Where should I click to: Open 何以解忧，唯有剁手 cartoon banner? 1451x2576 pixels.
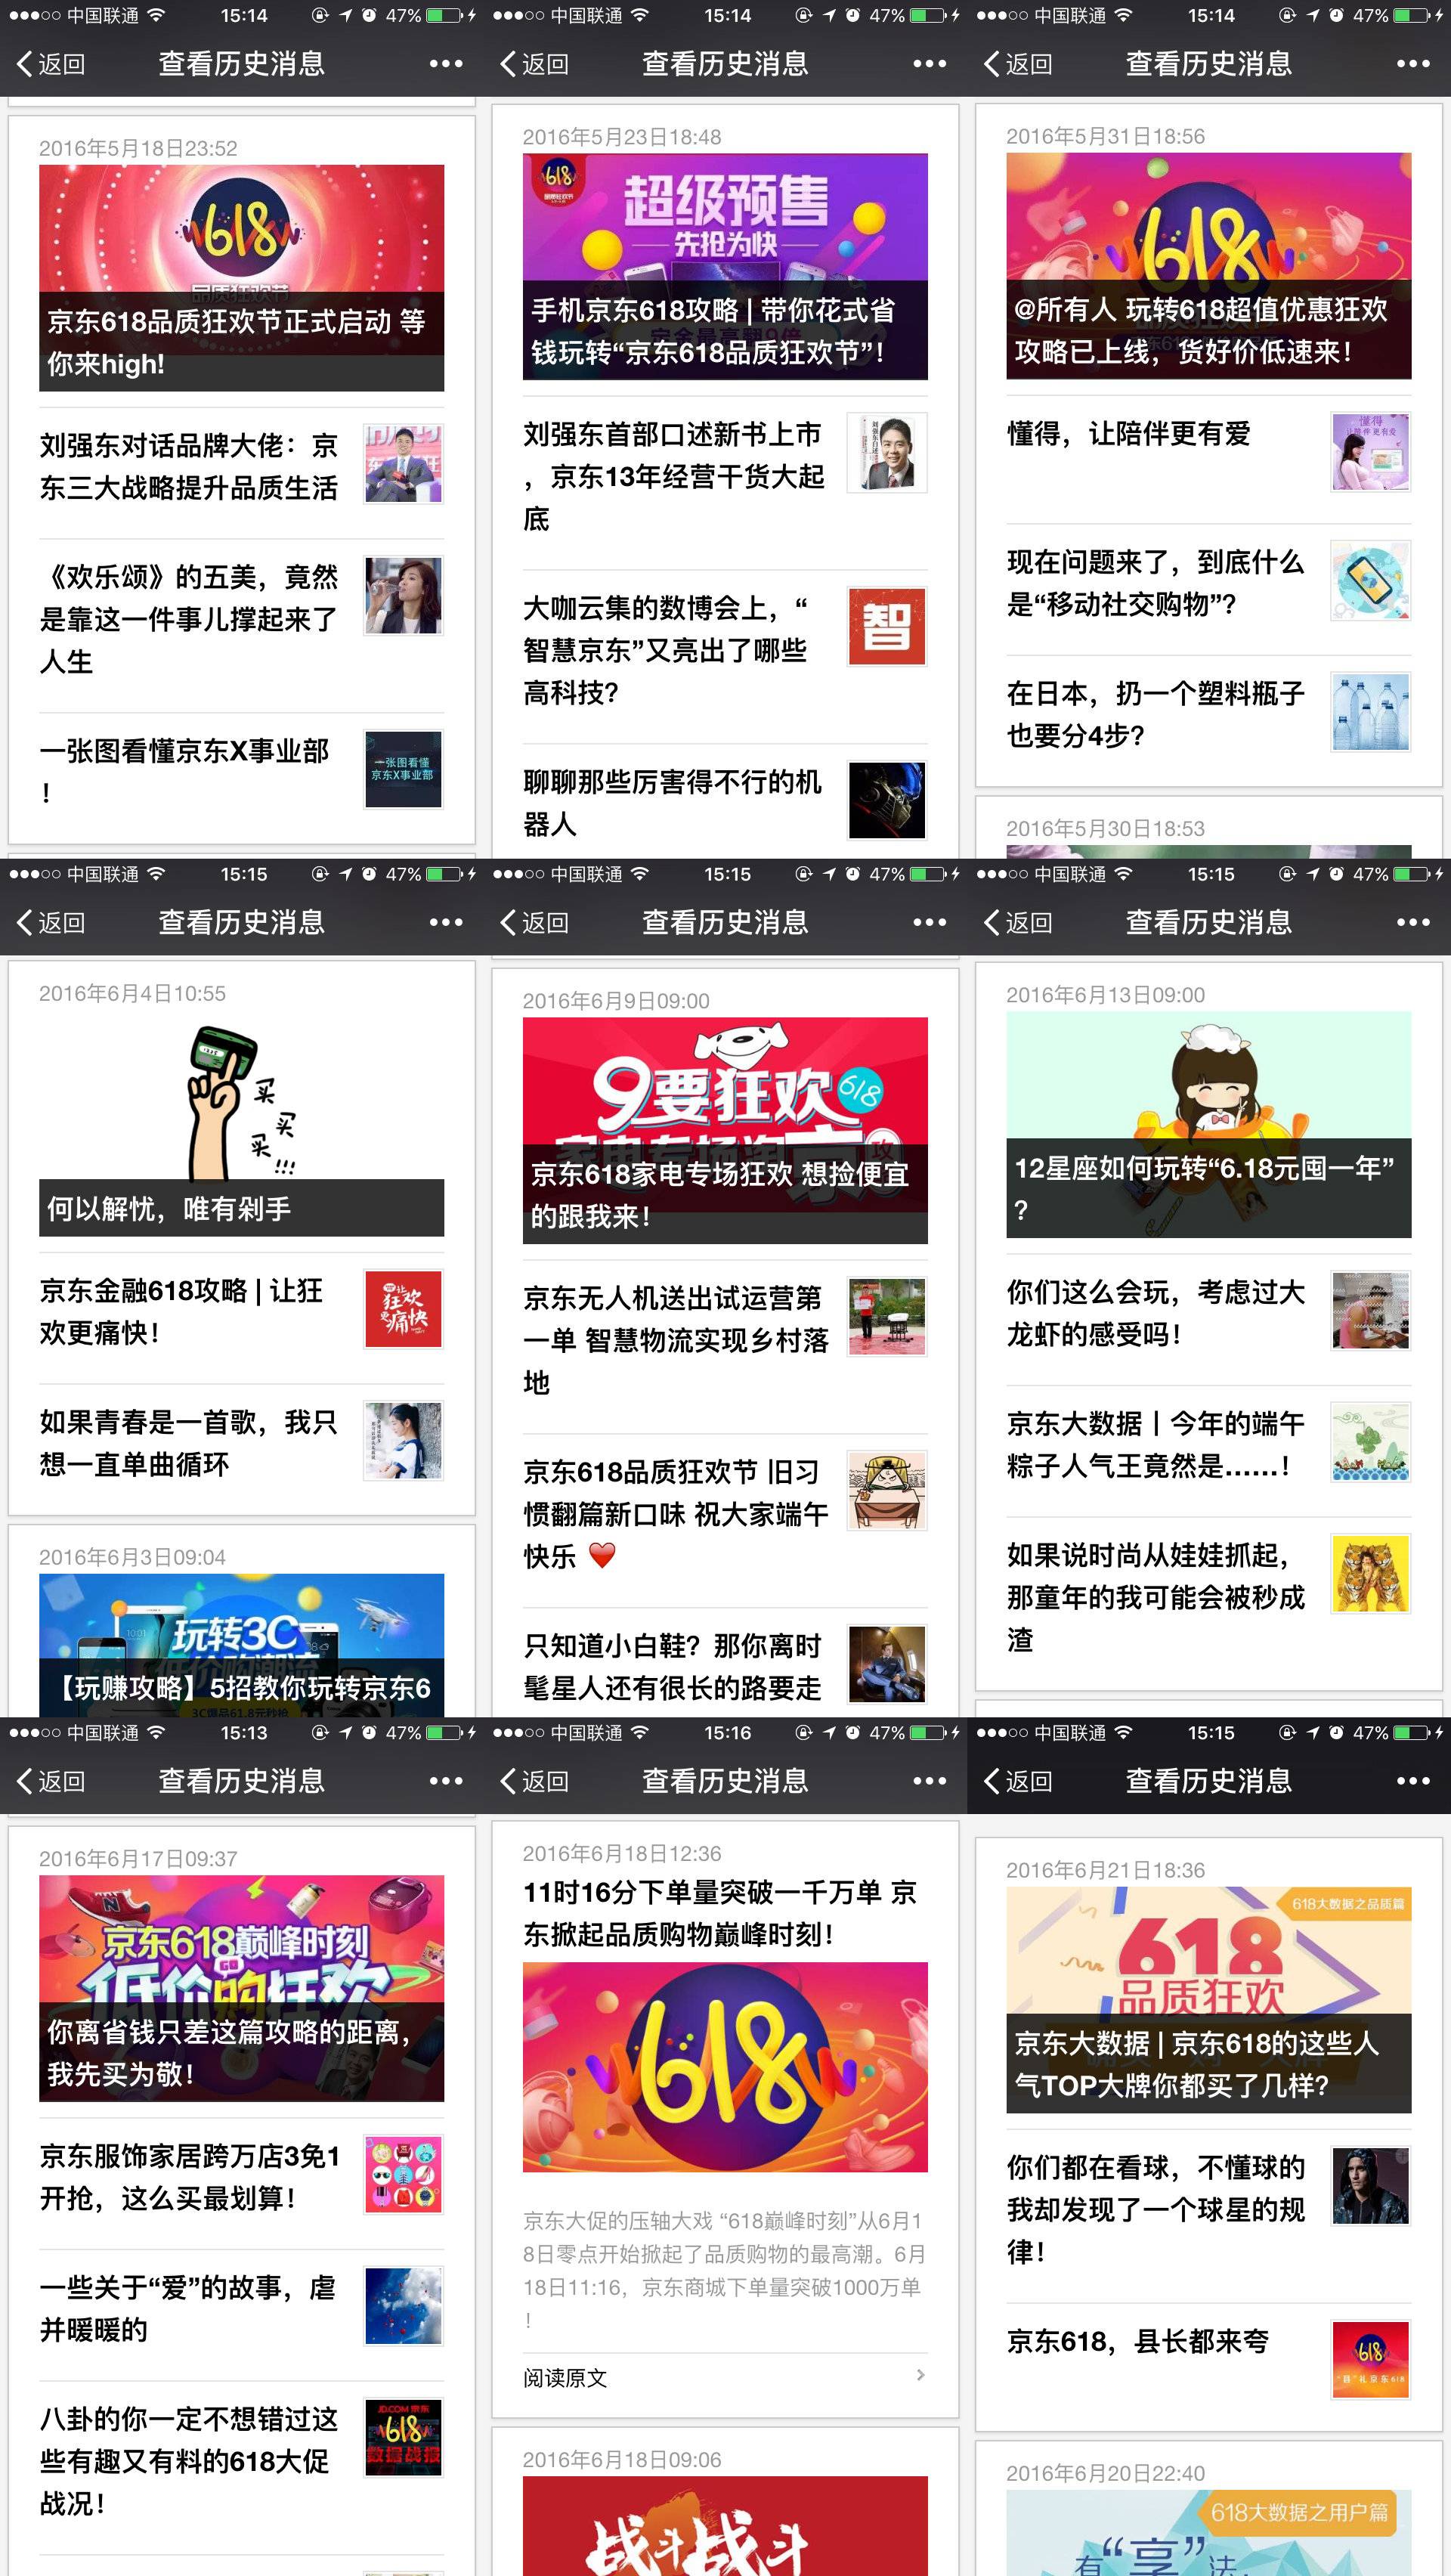(241, 1124)
